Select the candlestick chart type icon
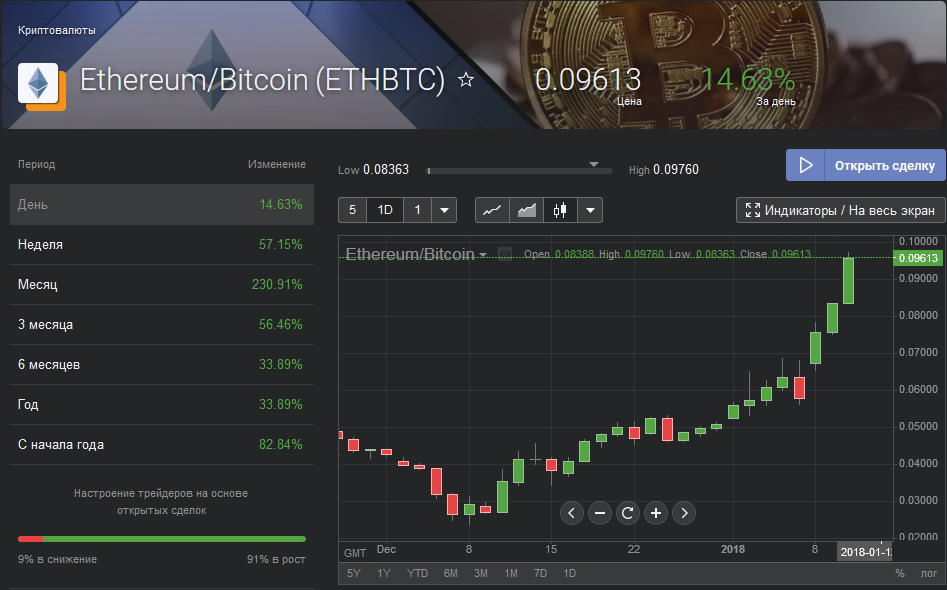Viewport: 947px width, 590px height. click(560, 210)
